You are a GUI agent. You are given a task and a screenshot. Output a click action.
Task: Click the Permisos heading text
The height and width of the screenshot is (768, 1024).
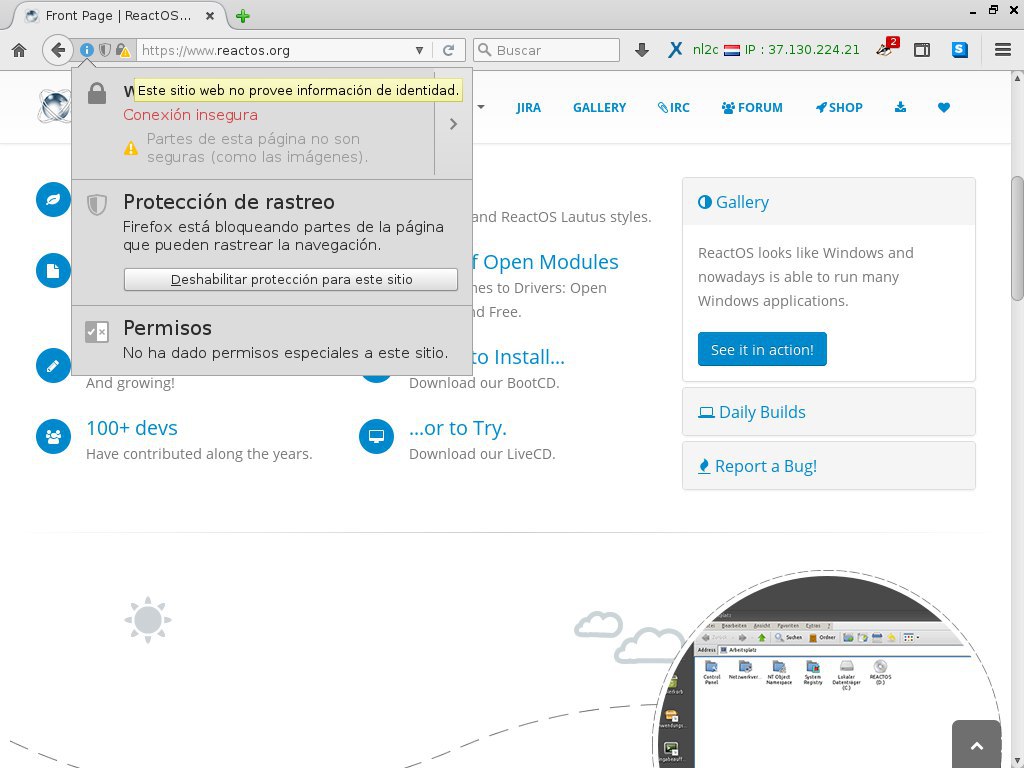[x=167, y=328]
